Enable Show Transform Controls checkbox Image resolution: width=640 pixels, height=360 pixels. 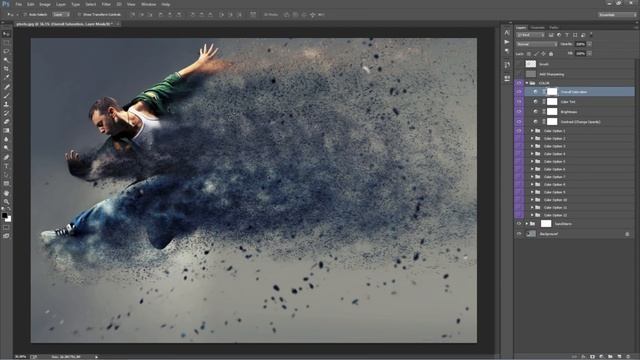pos(79,14)
